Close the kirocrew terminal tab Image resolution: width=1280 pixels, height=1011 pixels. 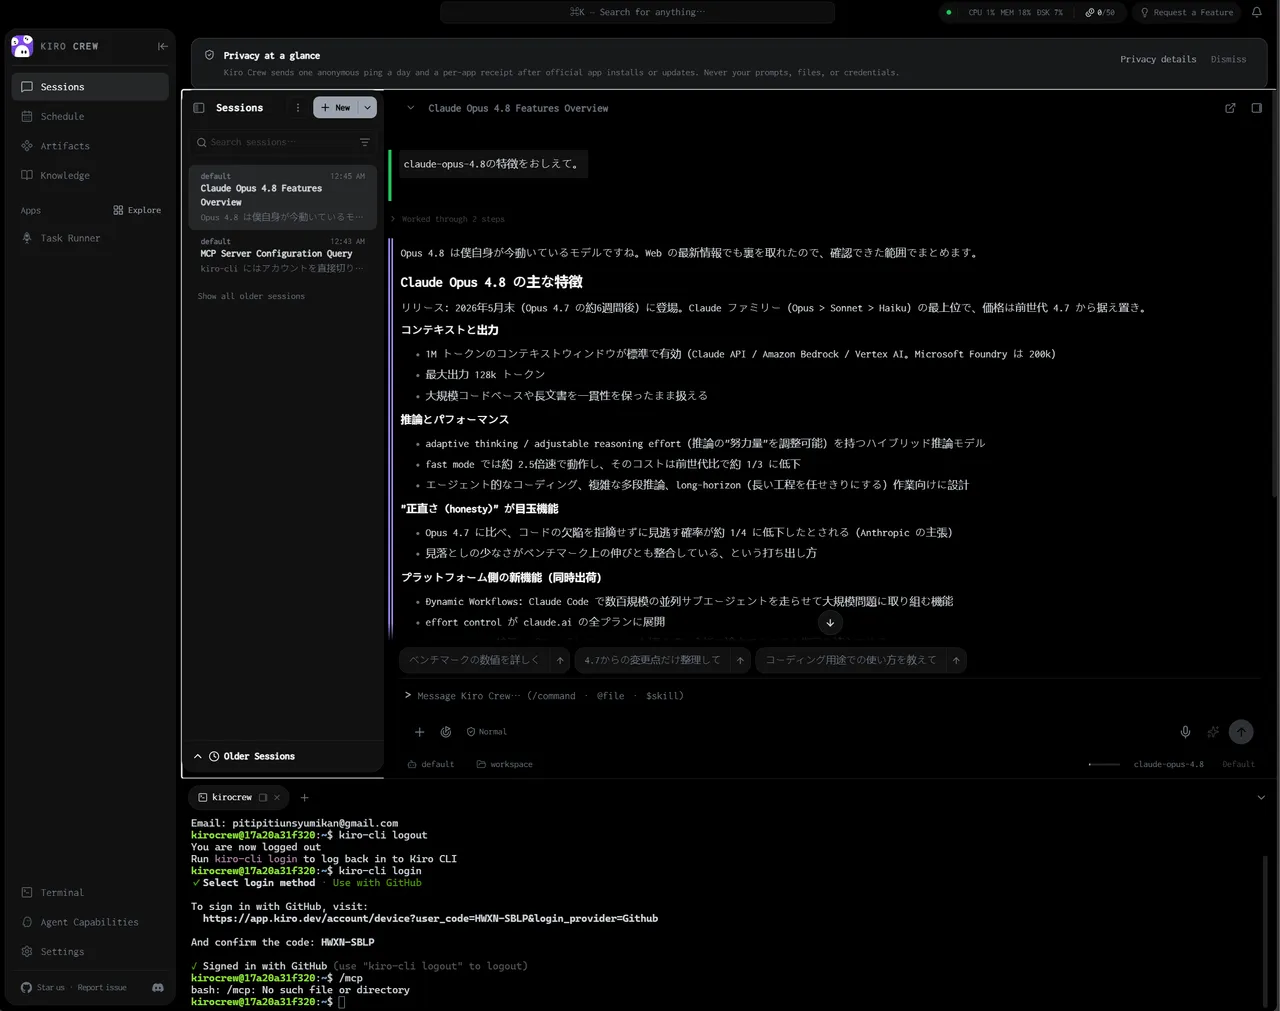(277, 797)
